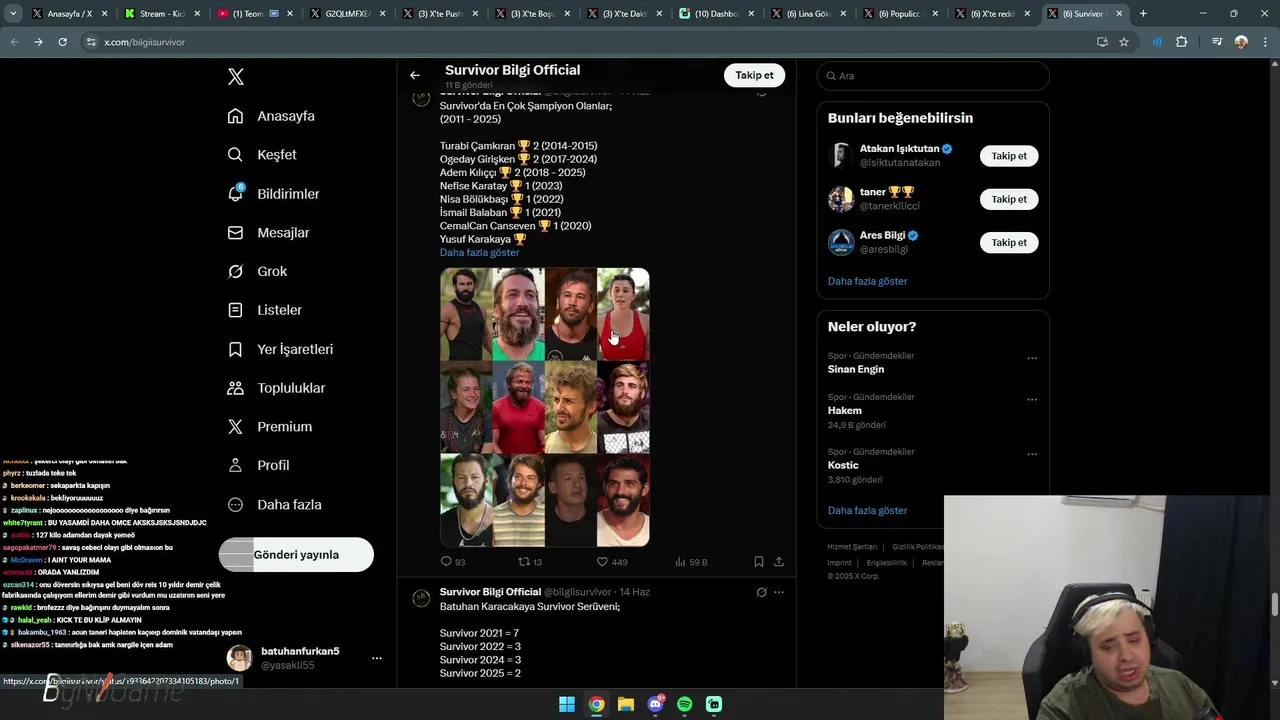Click the share icon on champions post
Image resolution: width=1280 pixels, height=720 pixels.
[779, 562]
